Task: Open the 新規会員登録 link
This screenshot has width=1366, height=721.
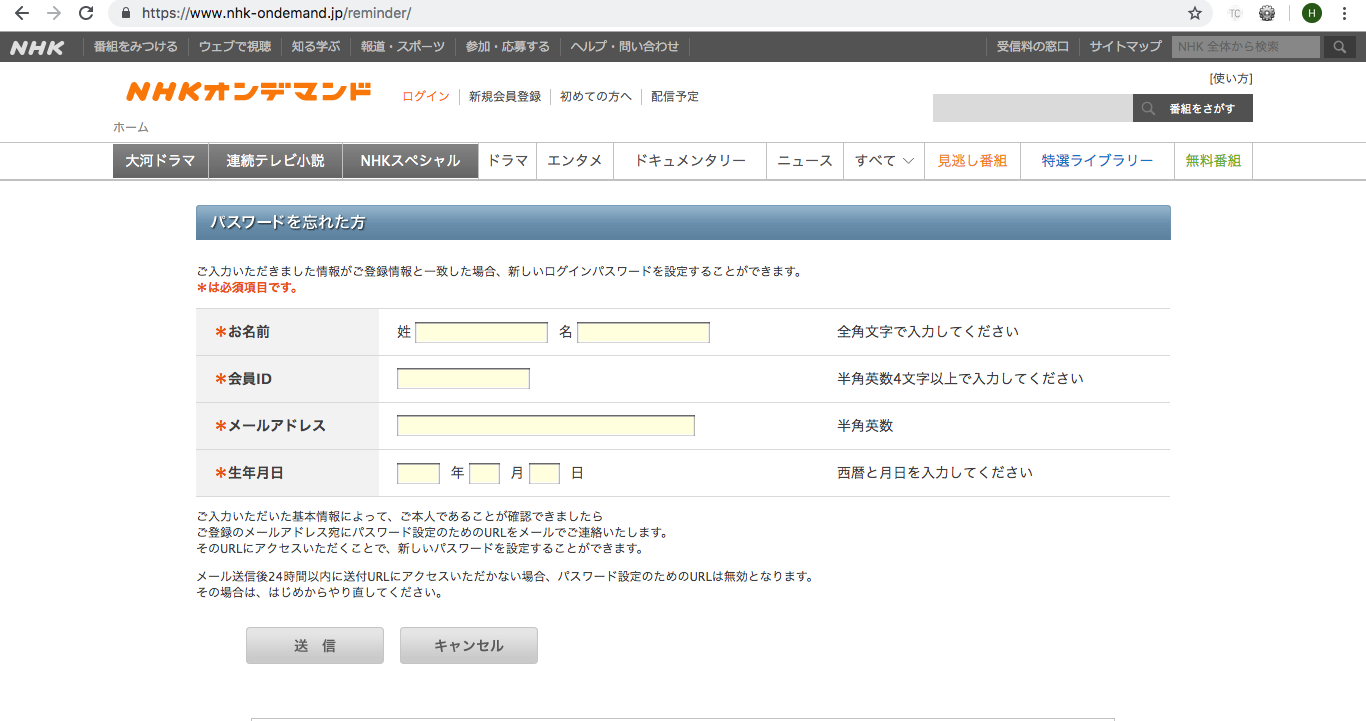Action: (504, 97)
